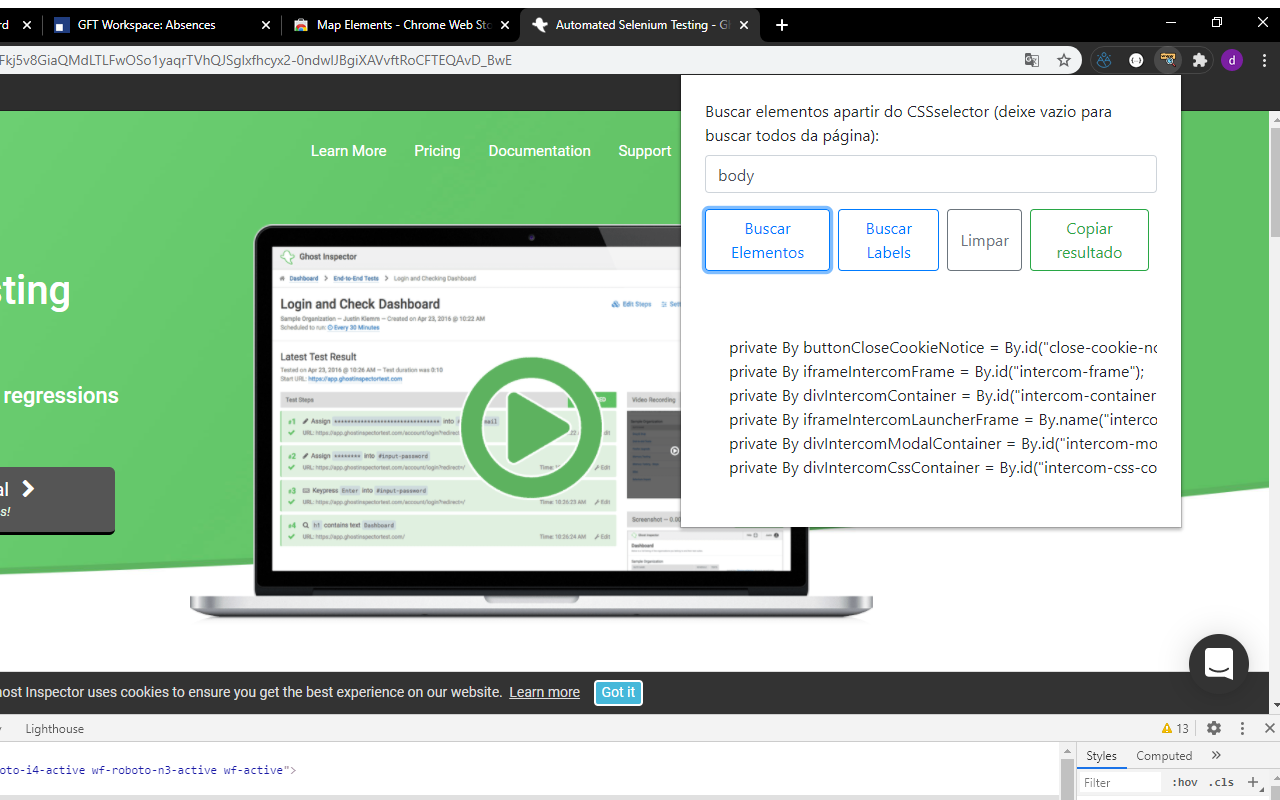Switch to the Computed tab
Viewport: 1280px width, 800px height.
[x=1164, y=756]
